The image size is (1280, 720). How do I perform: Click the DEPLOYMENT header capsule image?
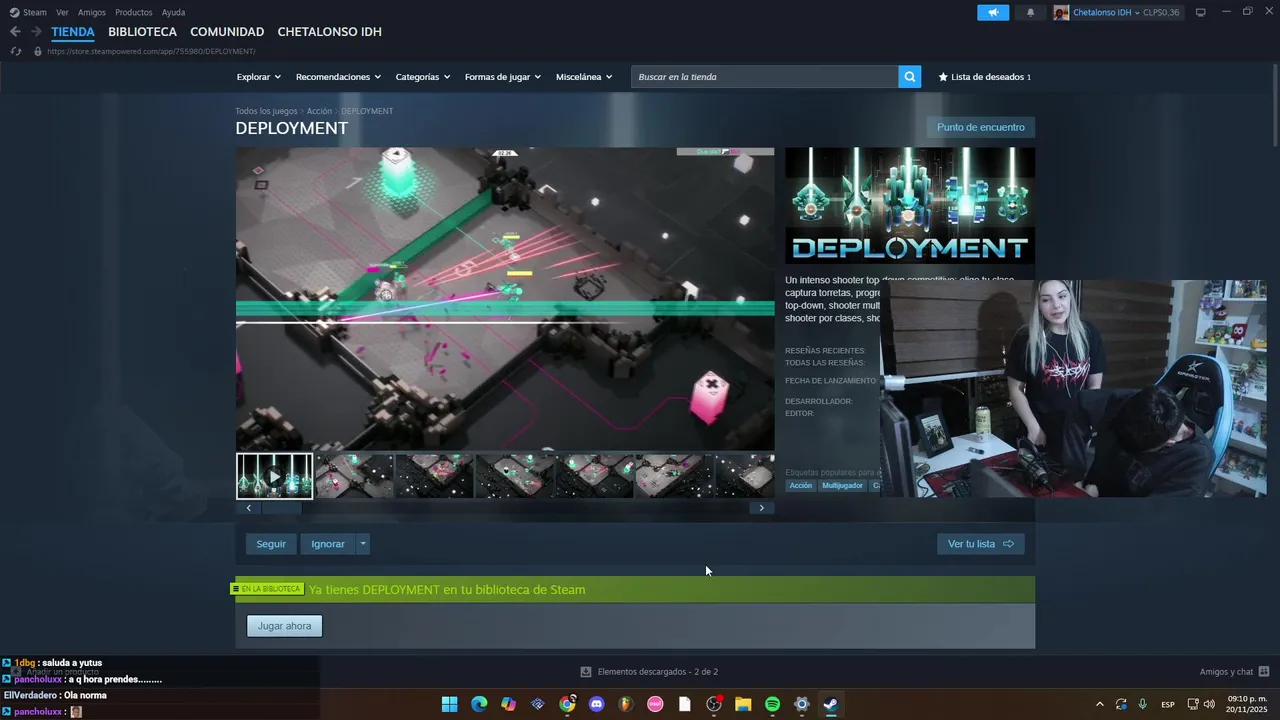(910, 206)
